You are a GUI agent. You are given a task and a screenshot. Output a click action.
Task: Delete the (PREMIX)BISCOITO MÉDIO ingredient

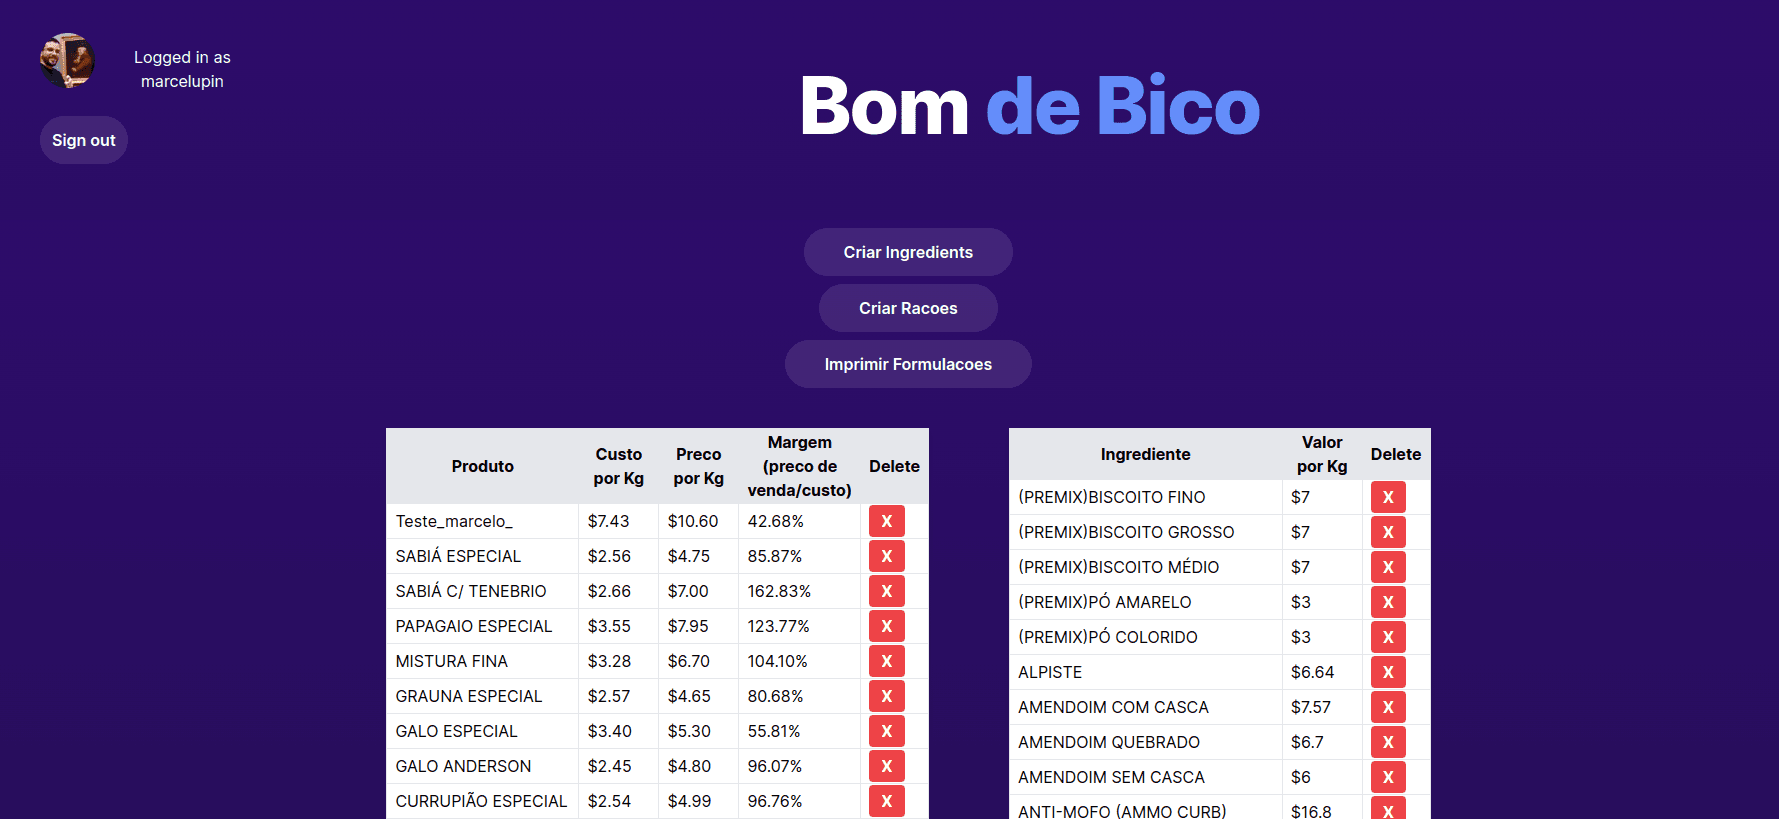pos(1387,567)
